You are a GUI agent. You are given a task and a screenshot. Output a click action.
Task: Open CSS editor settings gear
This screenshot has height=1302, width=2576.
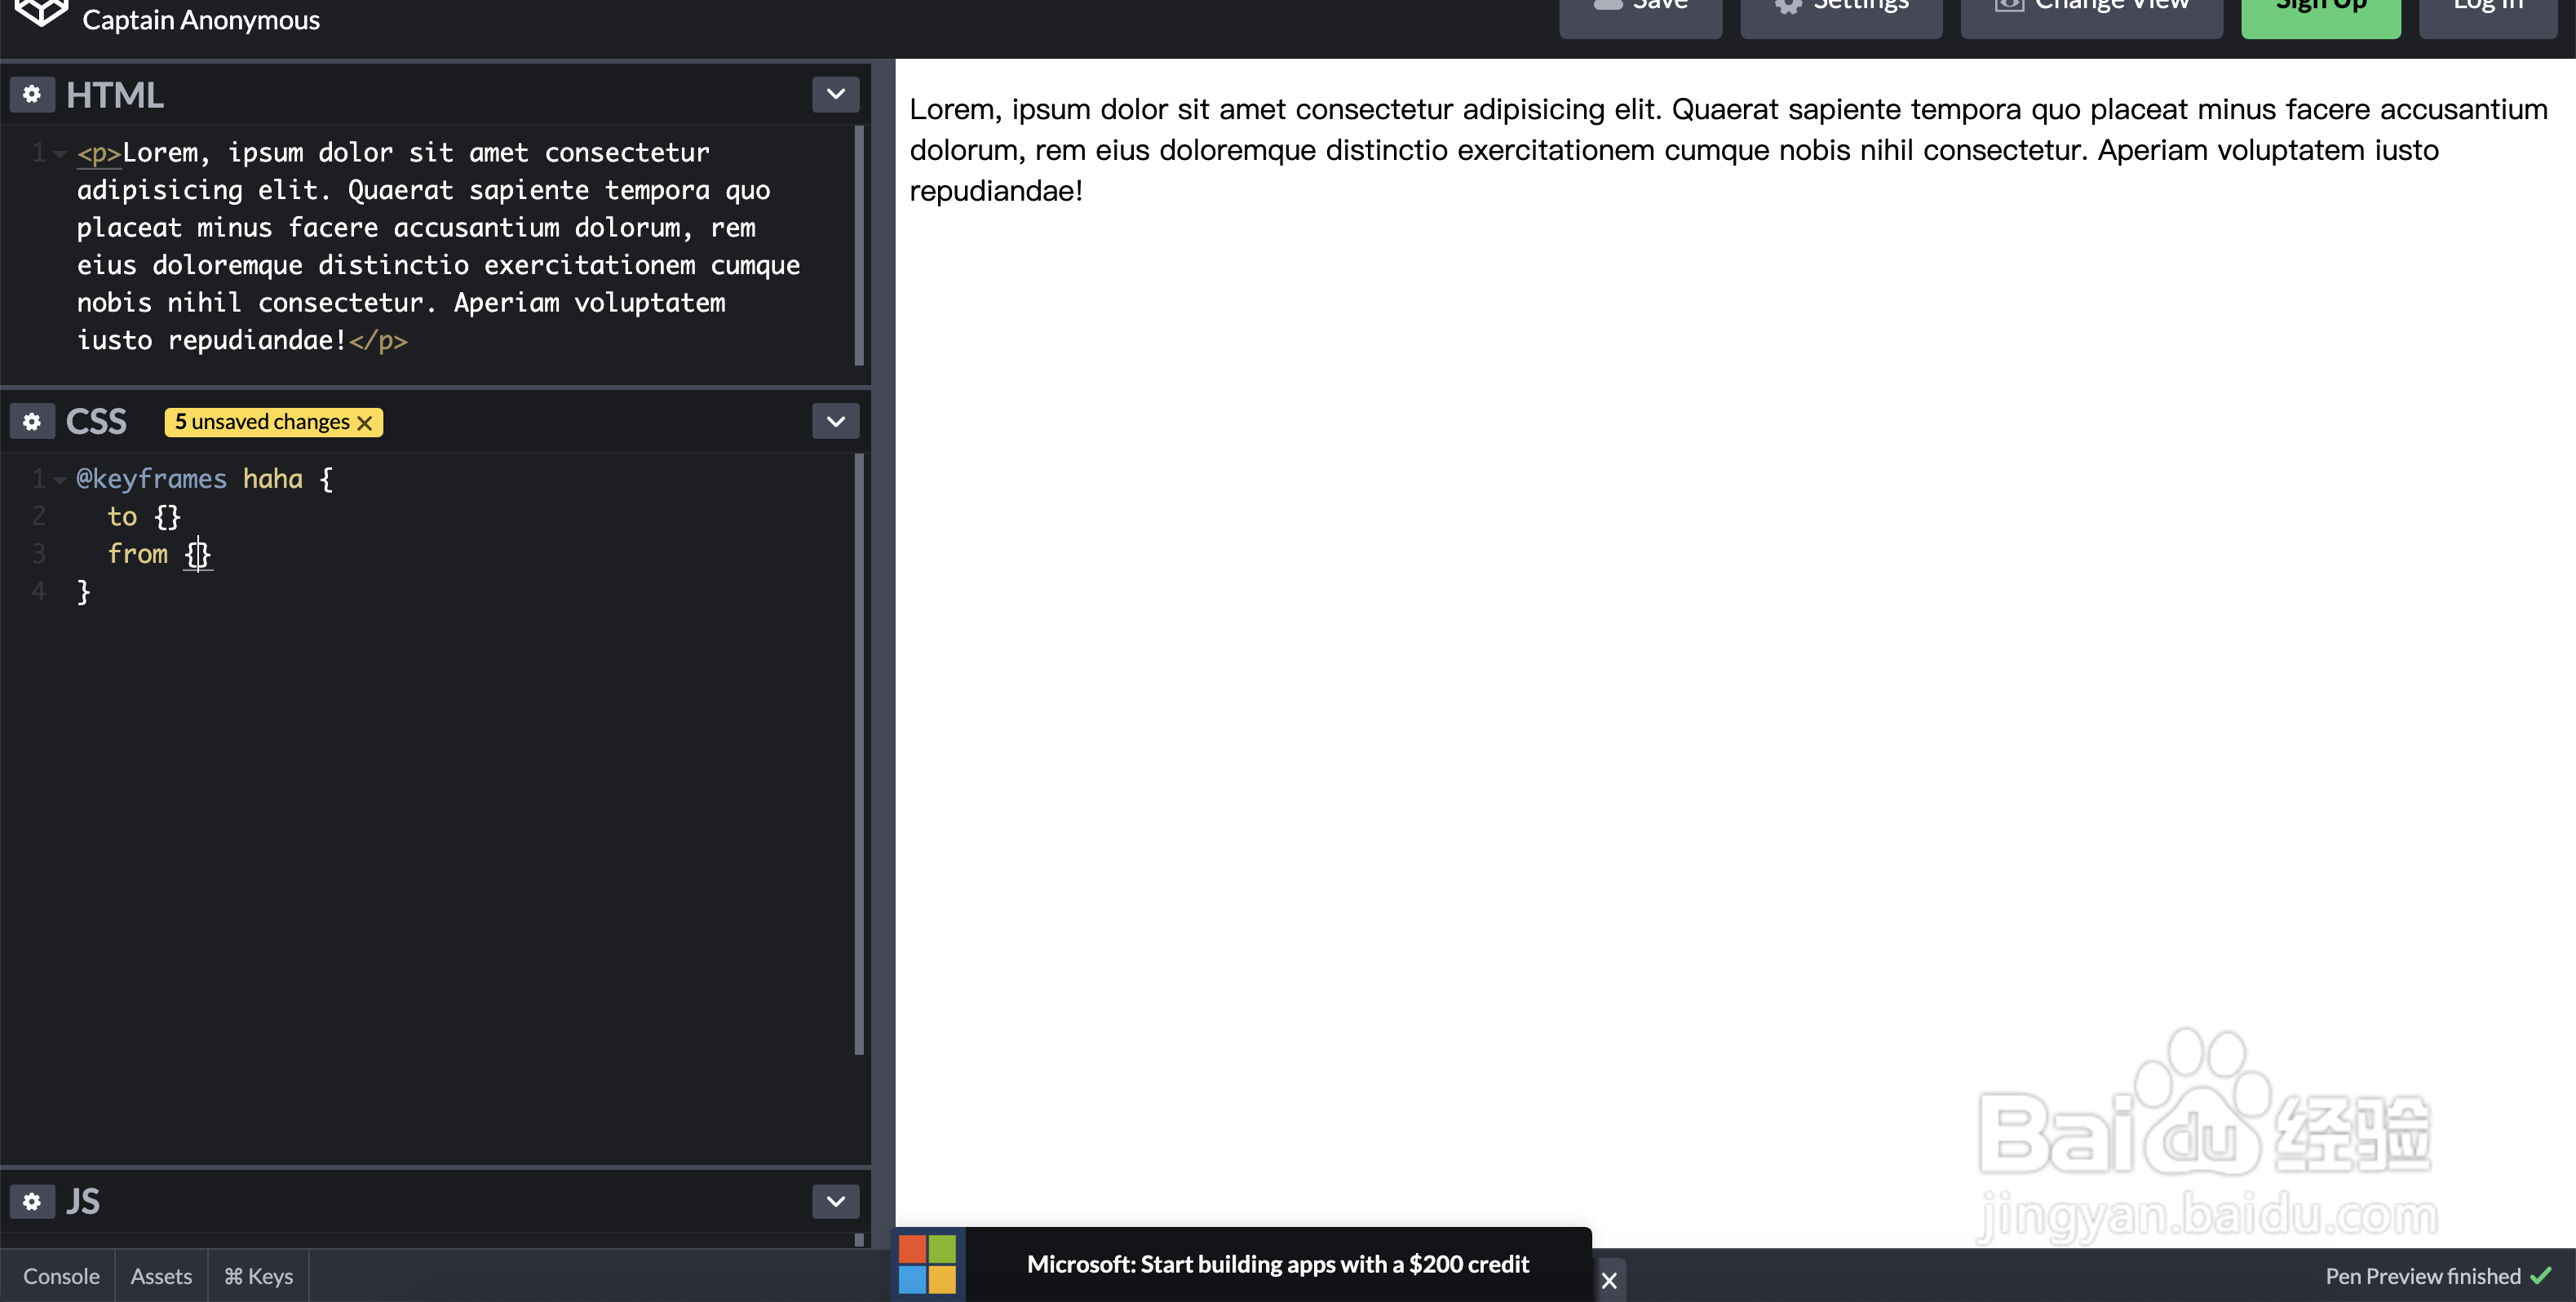pyautogui.click(x=32, y=421)
